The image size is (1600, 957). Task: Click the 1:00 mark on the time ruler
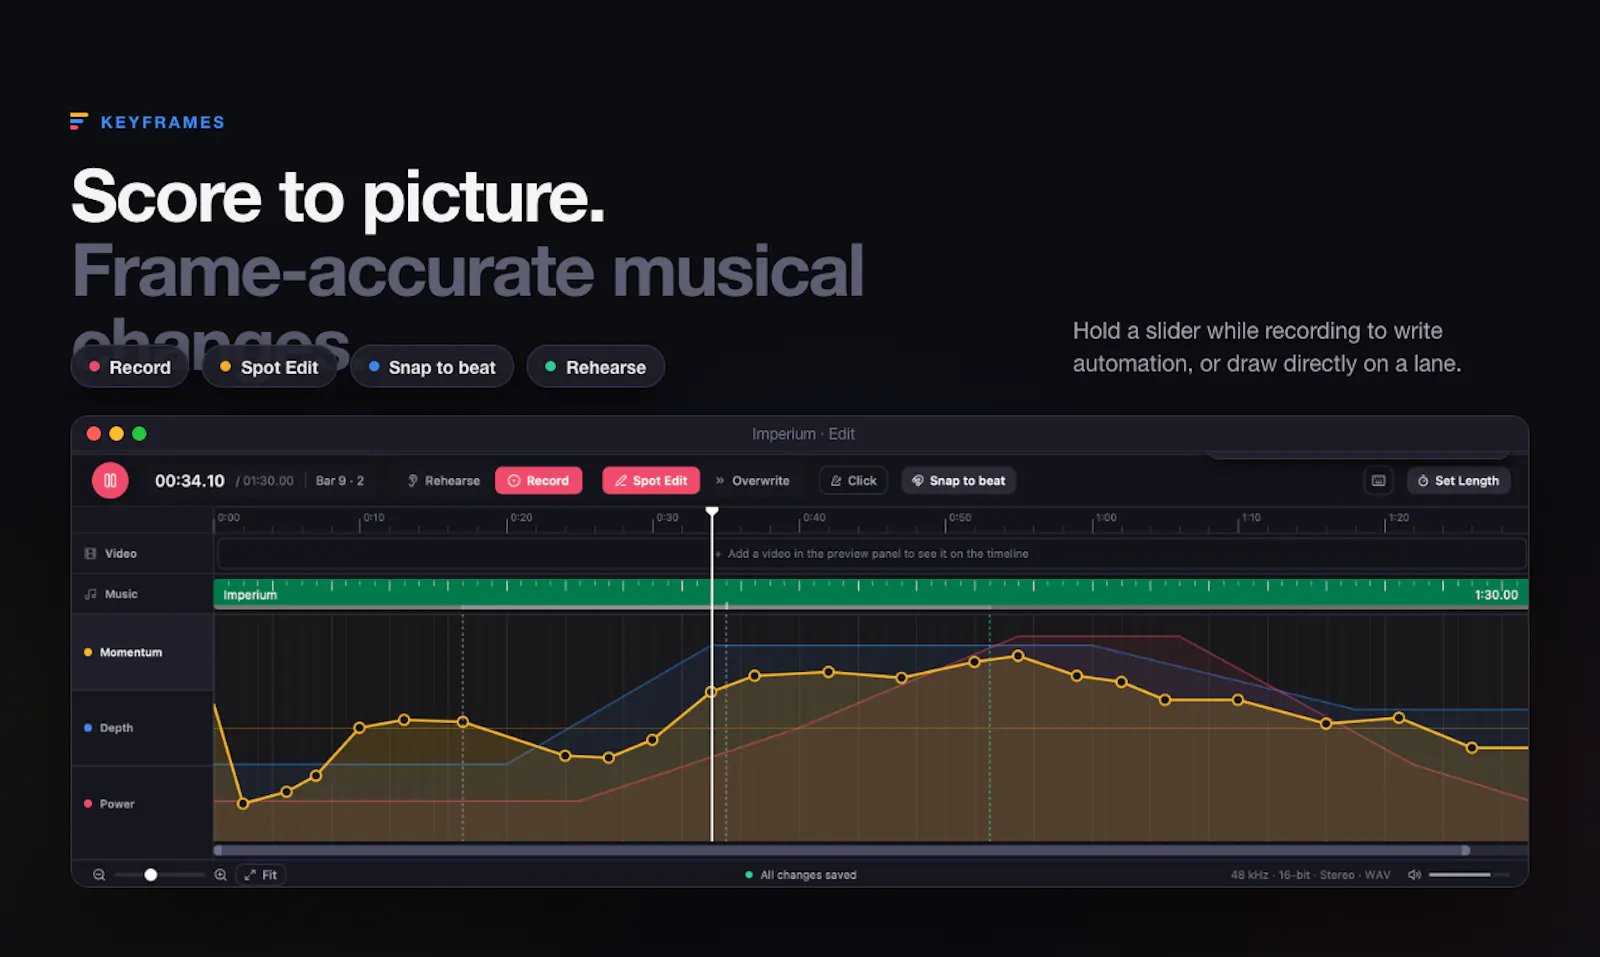pyautogui.click(x=1106, y=518)
